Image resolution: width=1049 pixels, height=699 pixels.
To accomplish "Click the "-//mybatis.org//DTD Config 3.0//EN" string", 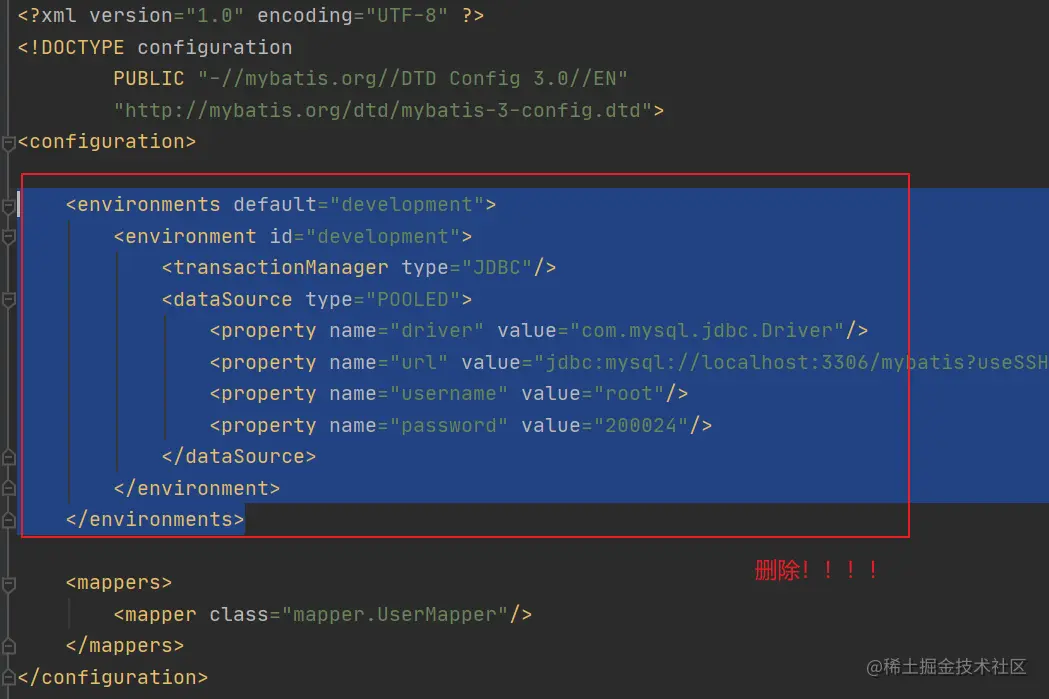I will tap(413, 79).
